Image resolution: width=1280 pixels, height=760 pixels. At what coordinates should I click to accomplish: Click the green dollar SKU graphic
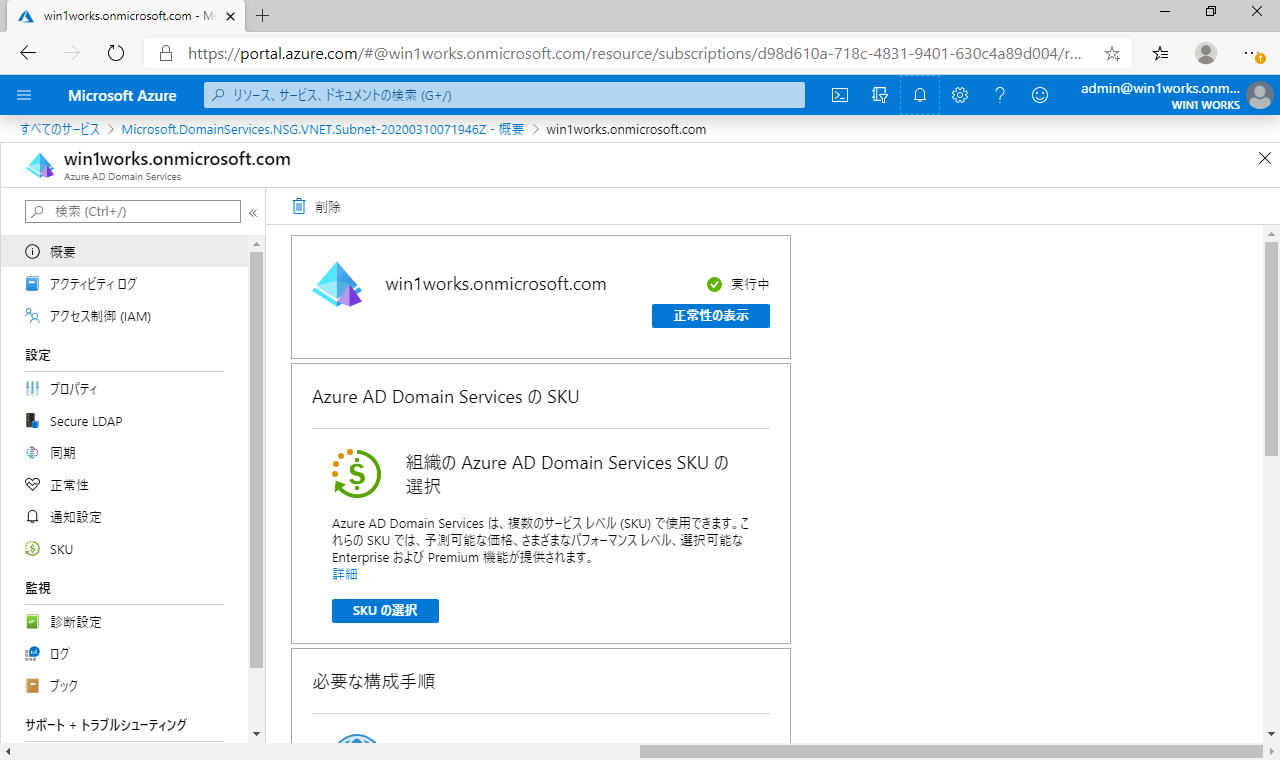(x=356, y=474)
